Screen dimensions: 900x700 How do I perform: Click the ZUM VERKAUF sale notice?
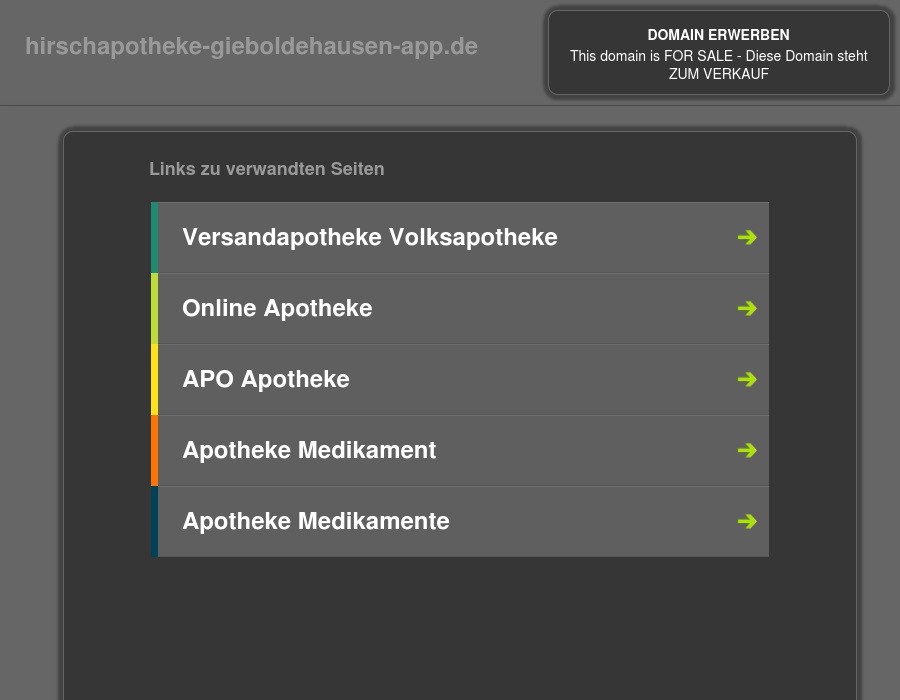click(x=718, y=73)
